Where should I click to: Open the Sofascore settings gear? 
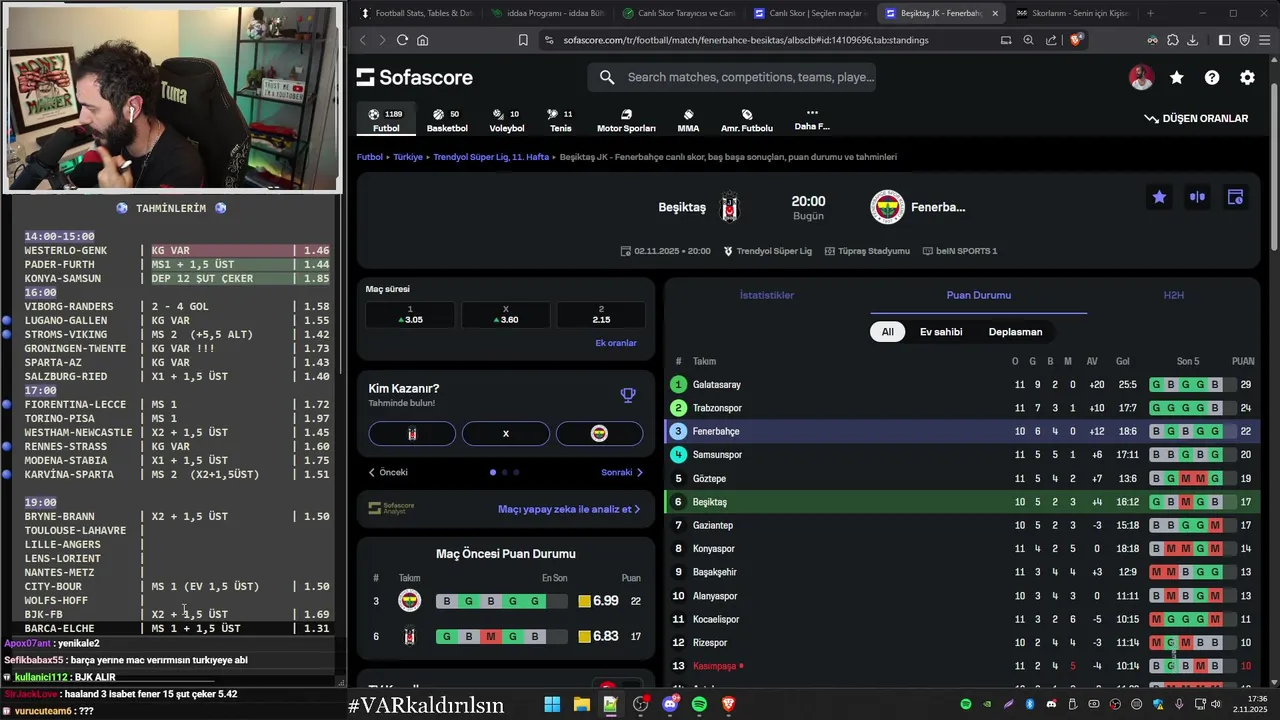coord(1247,77)
